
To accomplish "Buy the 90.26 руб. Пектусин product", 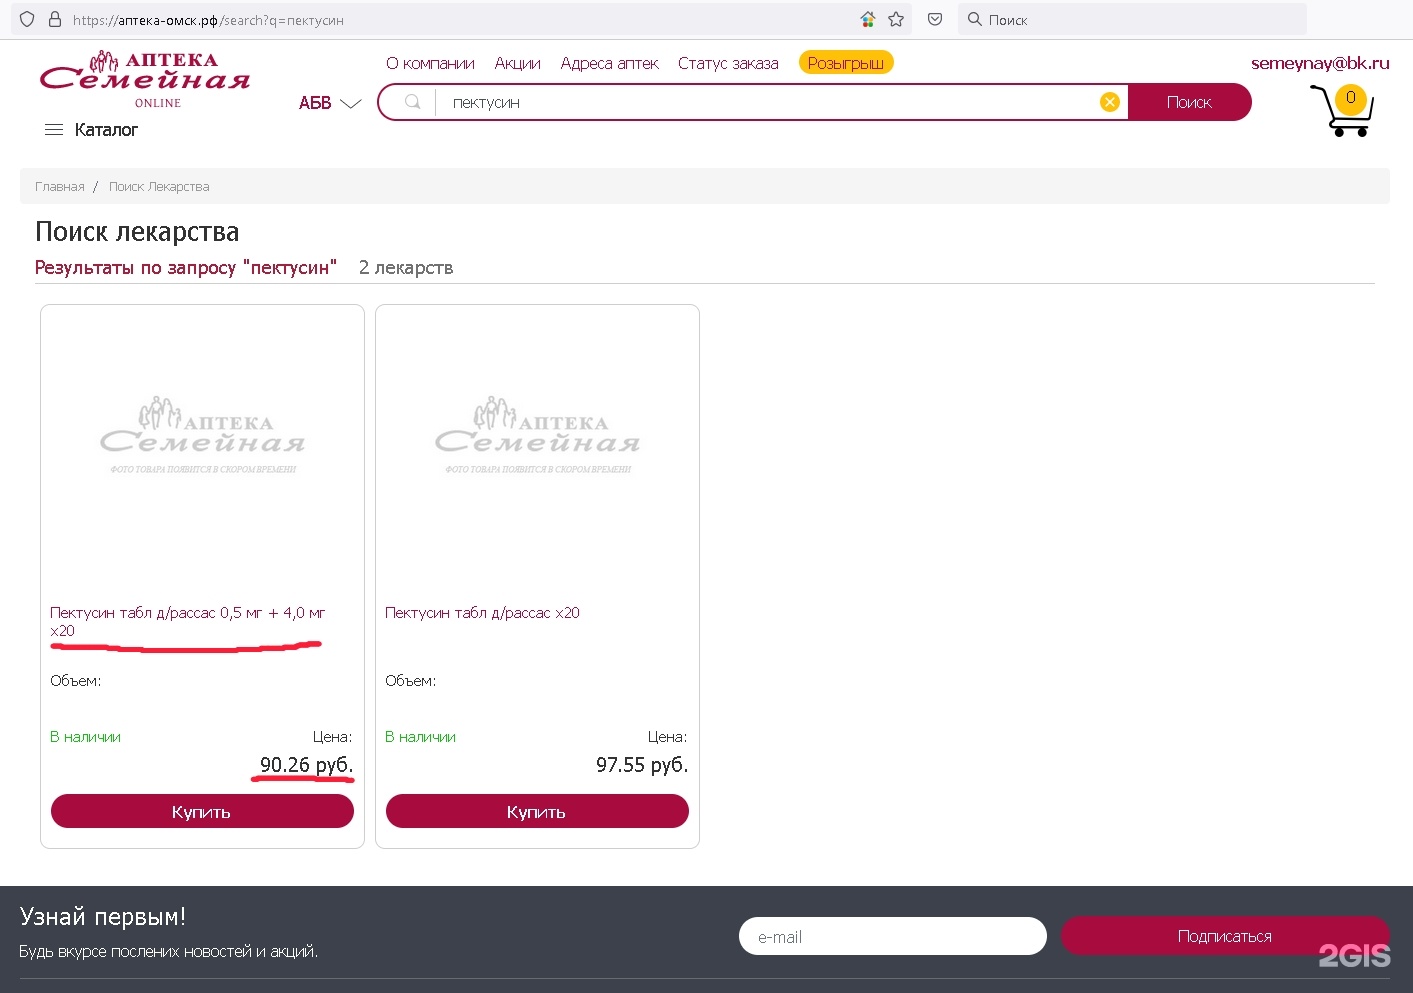I will [x=202, y=811].
